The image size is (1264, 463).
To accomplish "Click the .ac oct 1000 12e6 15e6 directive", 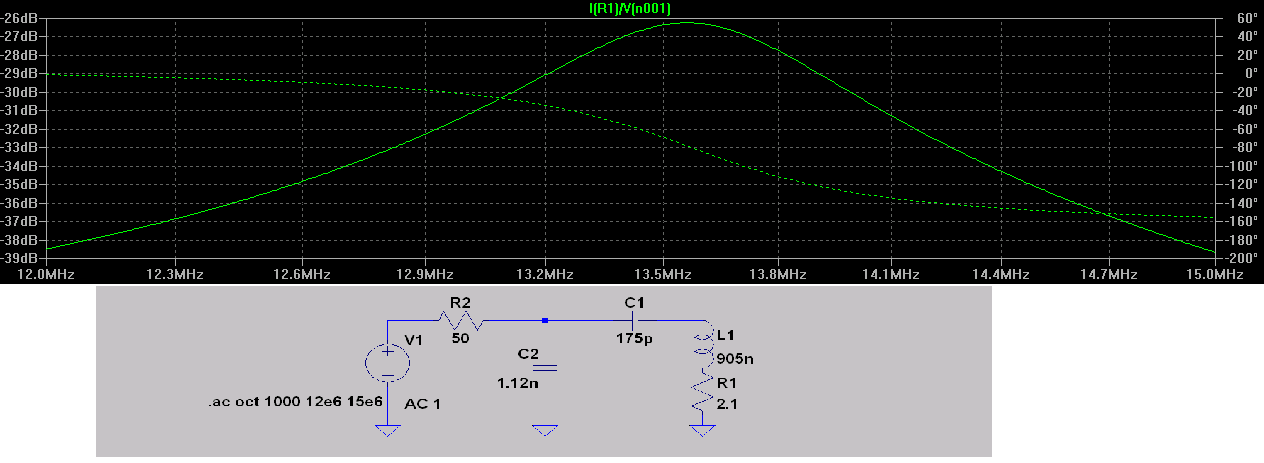I will point(295,401).
